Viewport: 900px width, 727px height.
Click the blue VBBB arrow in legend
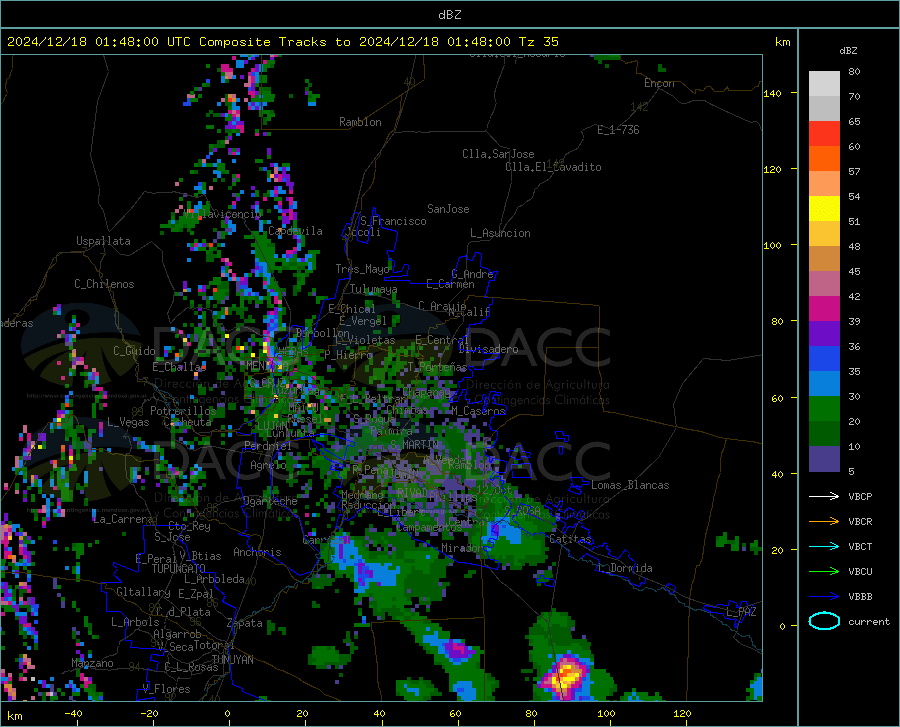824,597
